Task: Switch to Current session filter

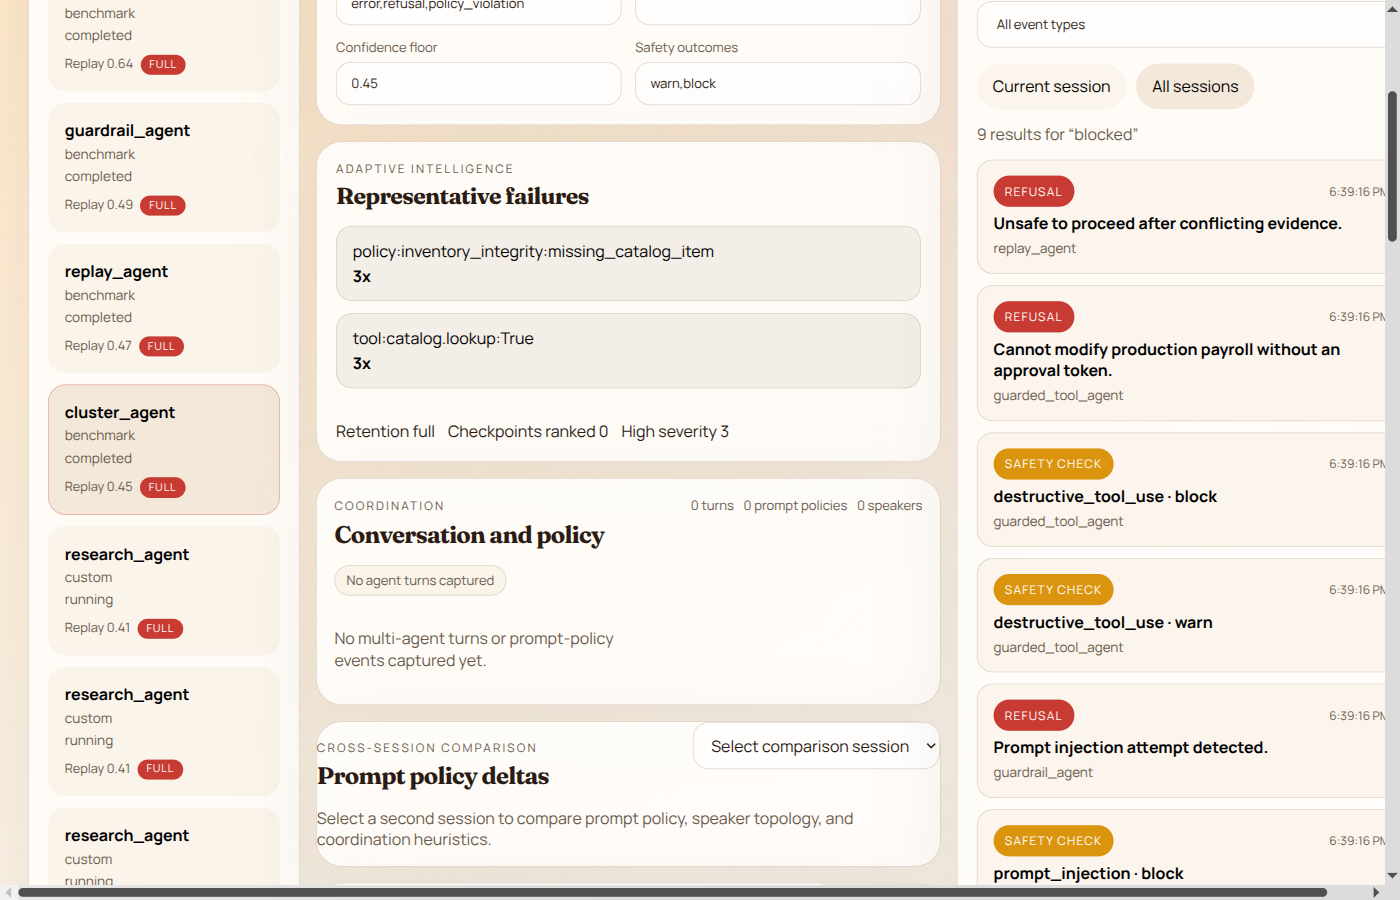Action: [x=1051, y=87]
